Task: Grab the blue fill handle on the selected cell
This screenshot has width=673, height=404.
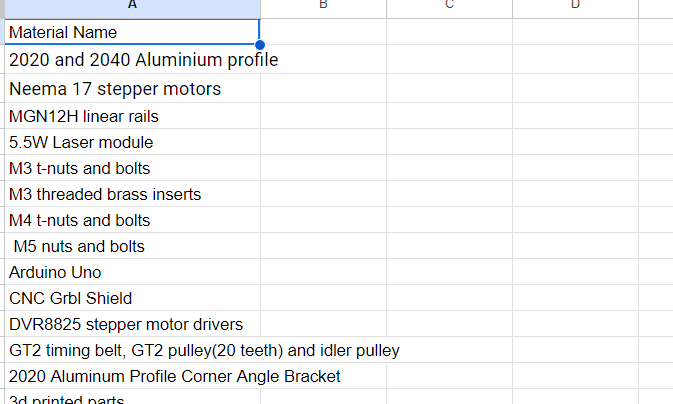Action: point(260,45)
